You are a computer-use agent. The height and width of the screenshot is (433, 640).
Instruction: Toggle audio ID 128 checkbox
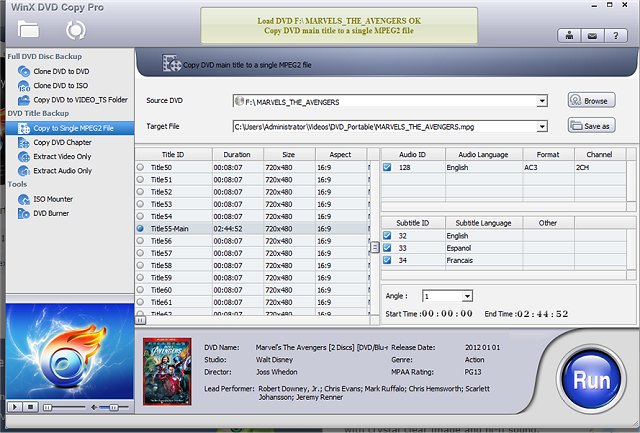[x=387, y=167]
